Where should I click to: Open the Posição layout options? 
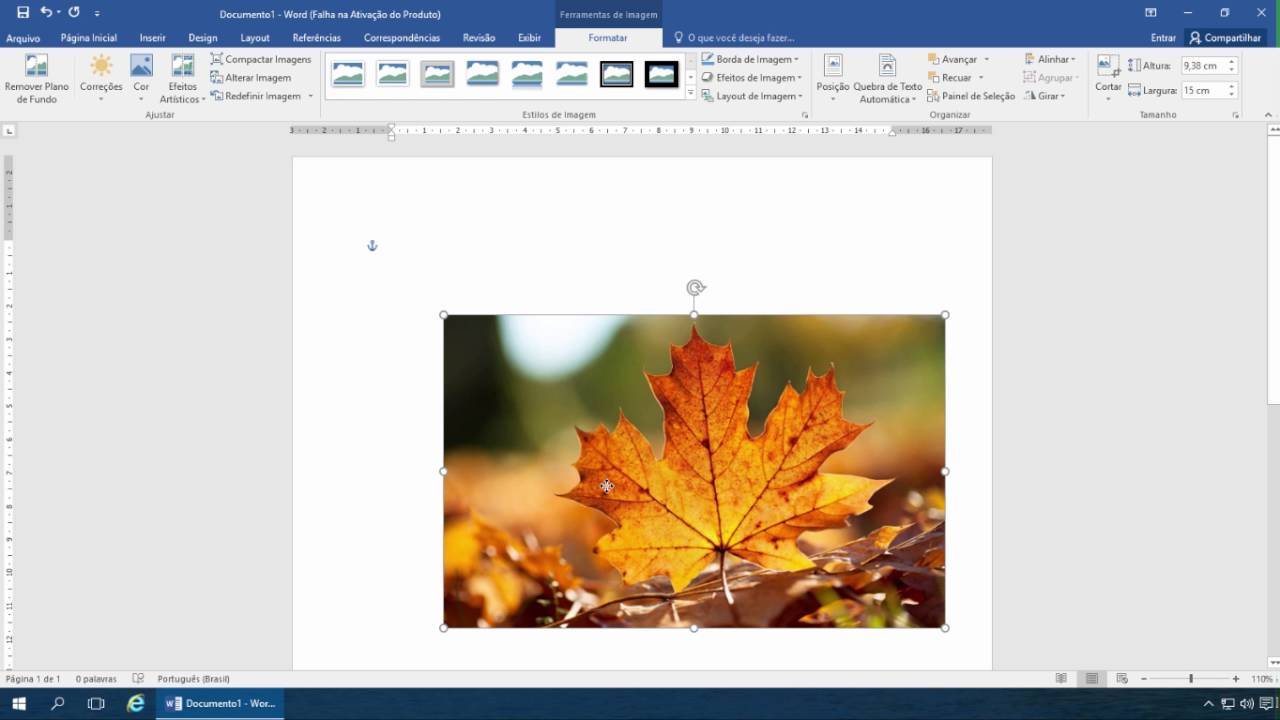[833, 79]
